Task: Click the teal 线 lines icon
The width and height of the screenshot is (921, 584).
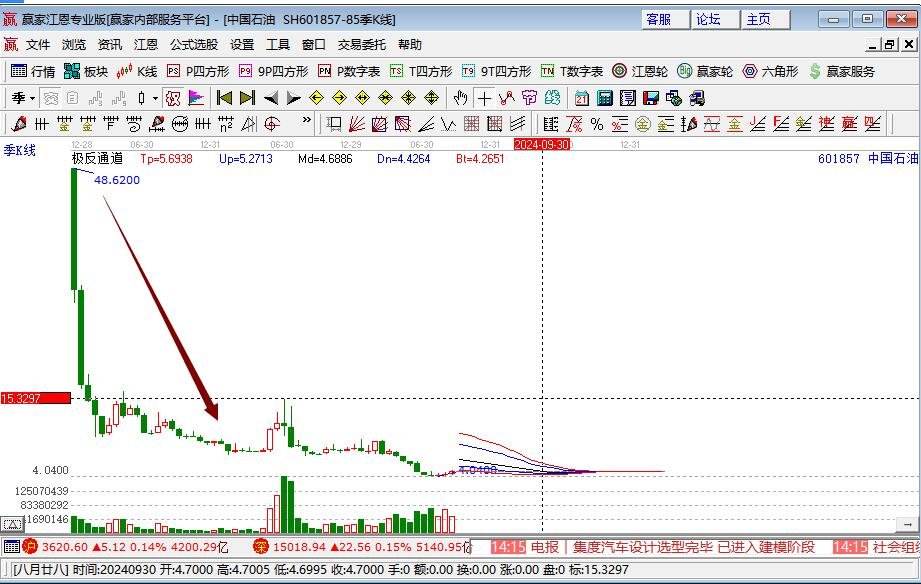Action: 552,98
